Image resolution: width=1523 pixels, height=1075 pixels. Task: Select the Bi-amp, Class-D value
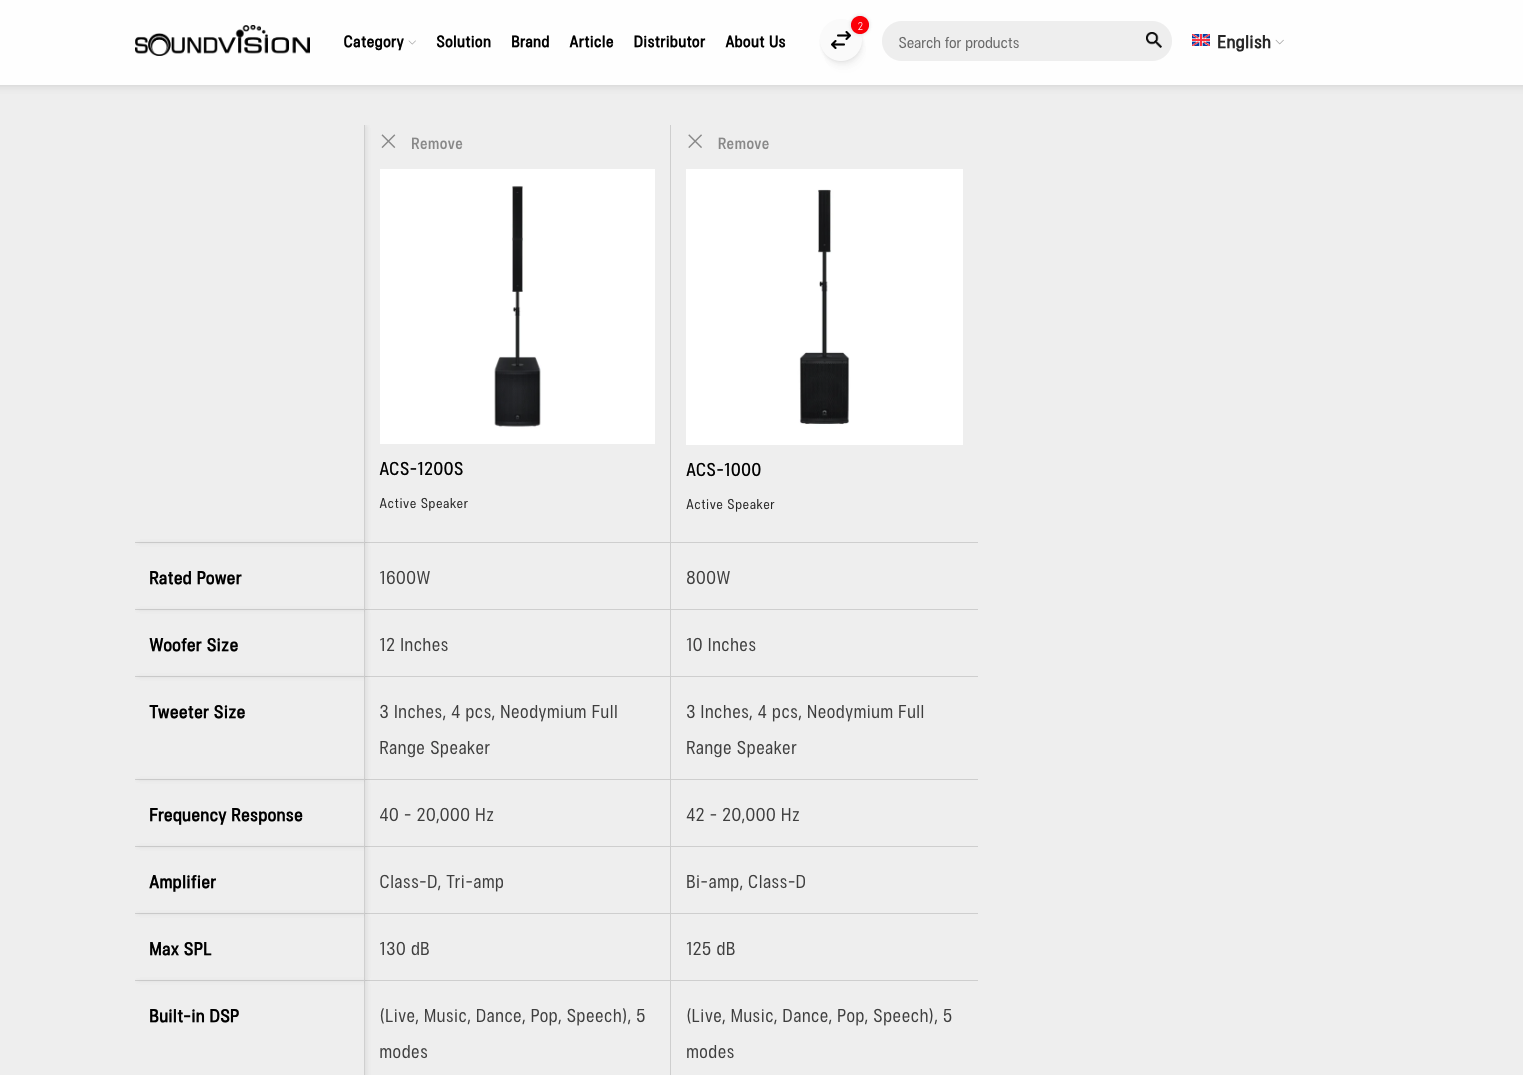[x=745, y=882]
